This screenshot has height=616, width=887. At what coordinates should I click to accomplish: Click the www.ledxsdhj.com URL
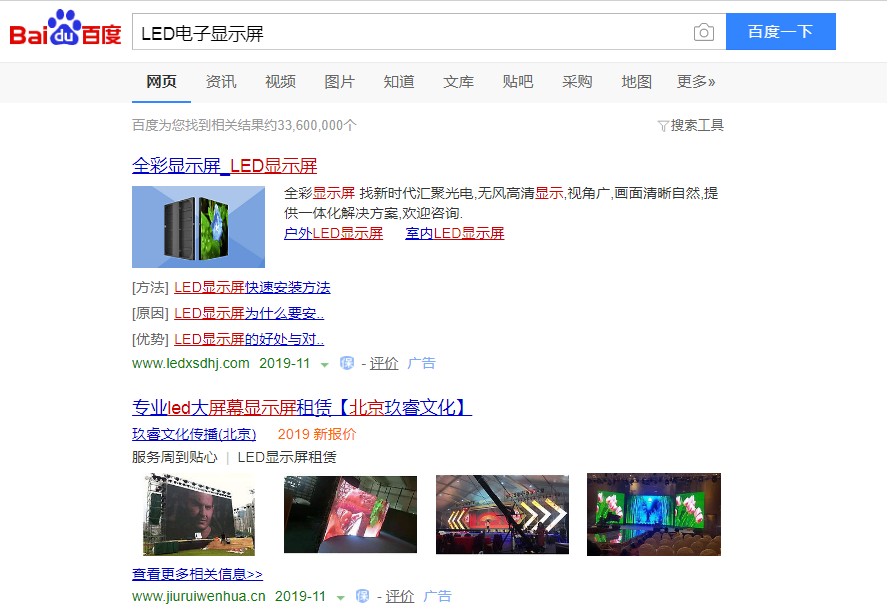(191, 363)
